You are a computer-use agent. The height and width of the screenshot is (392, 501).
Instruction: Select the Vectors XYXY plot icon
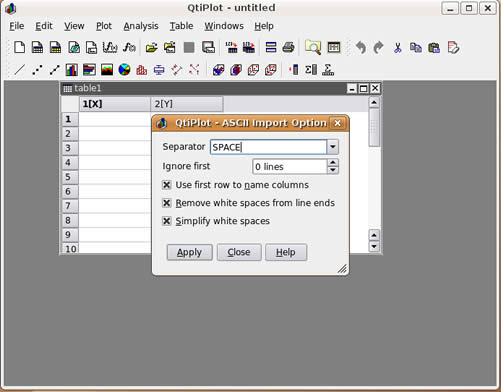pos(177,70)
